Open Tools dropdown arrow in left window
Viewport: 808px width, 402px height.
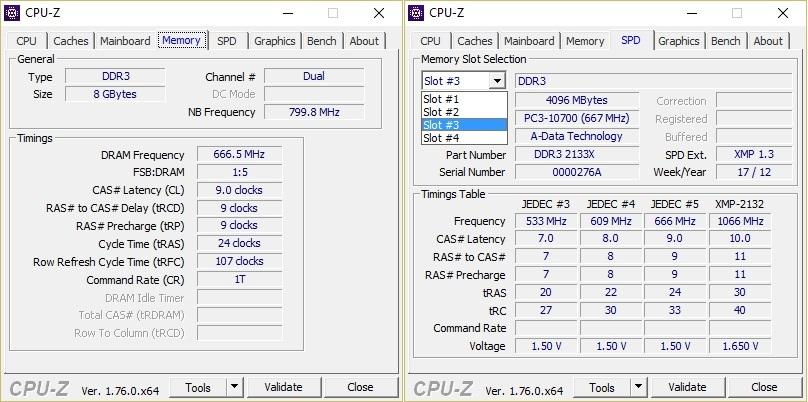tap(234, 387)
